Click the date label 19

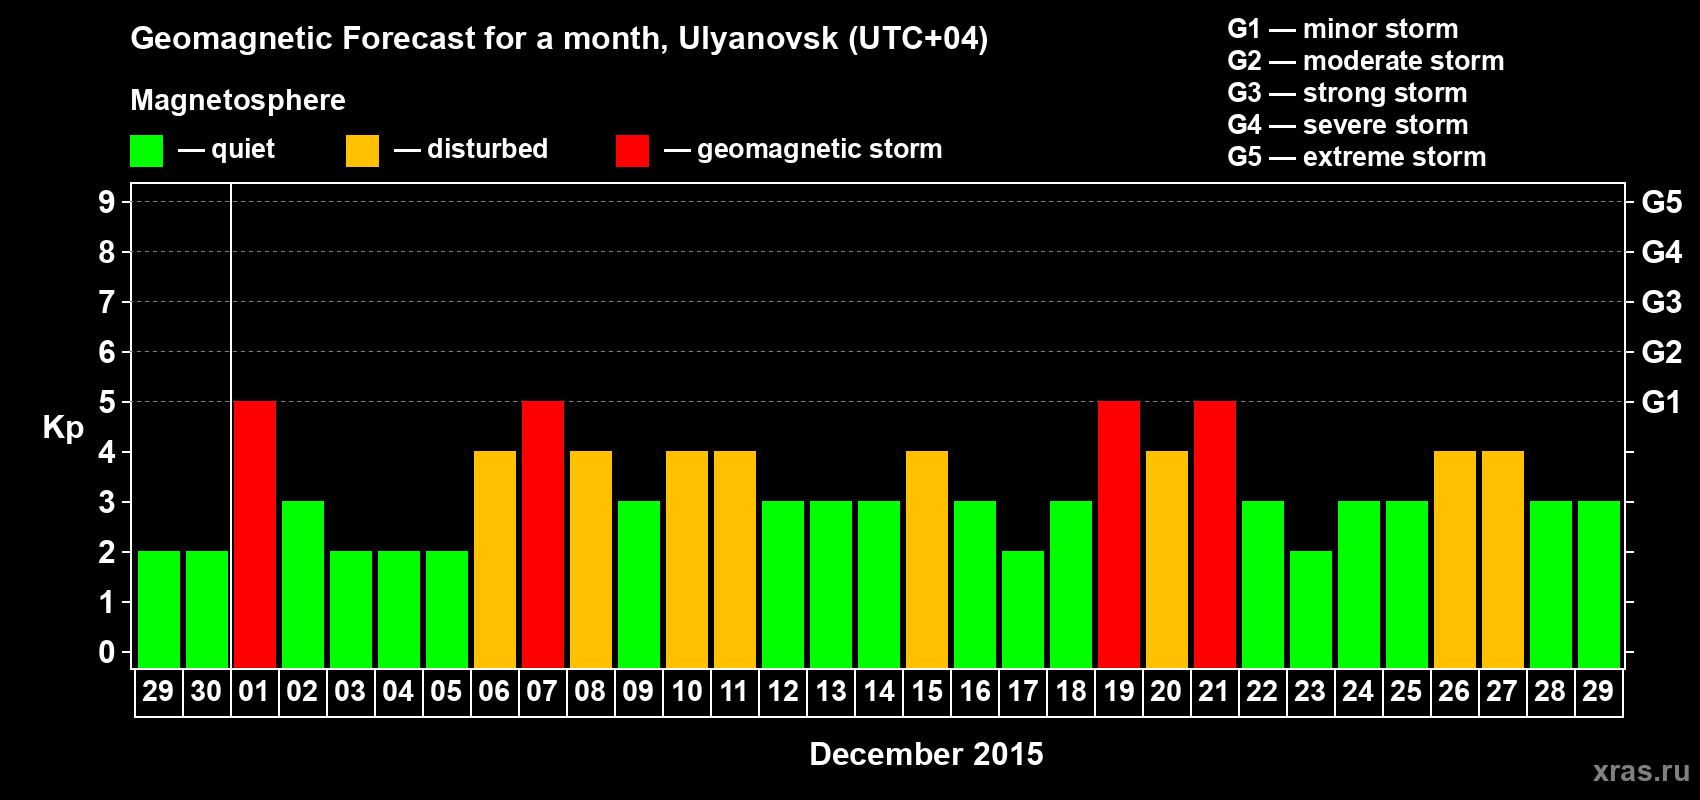click(1118, 691)
